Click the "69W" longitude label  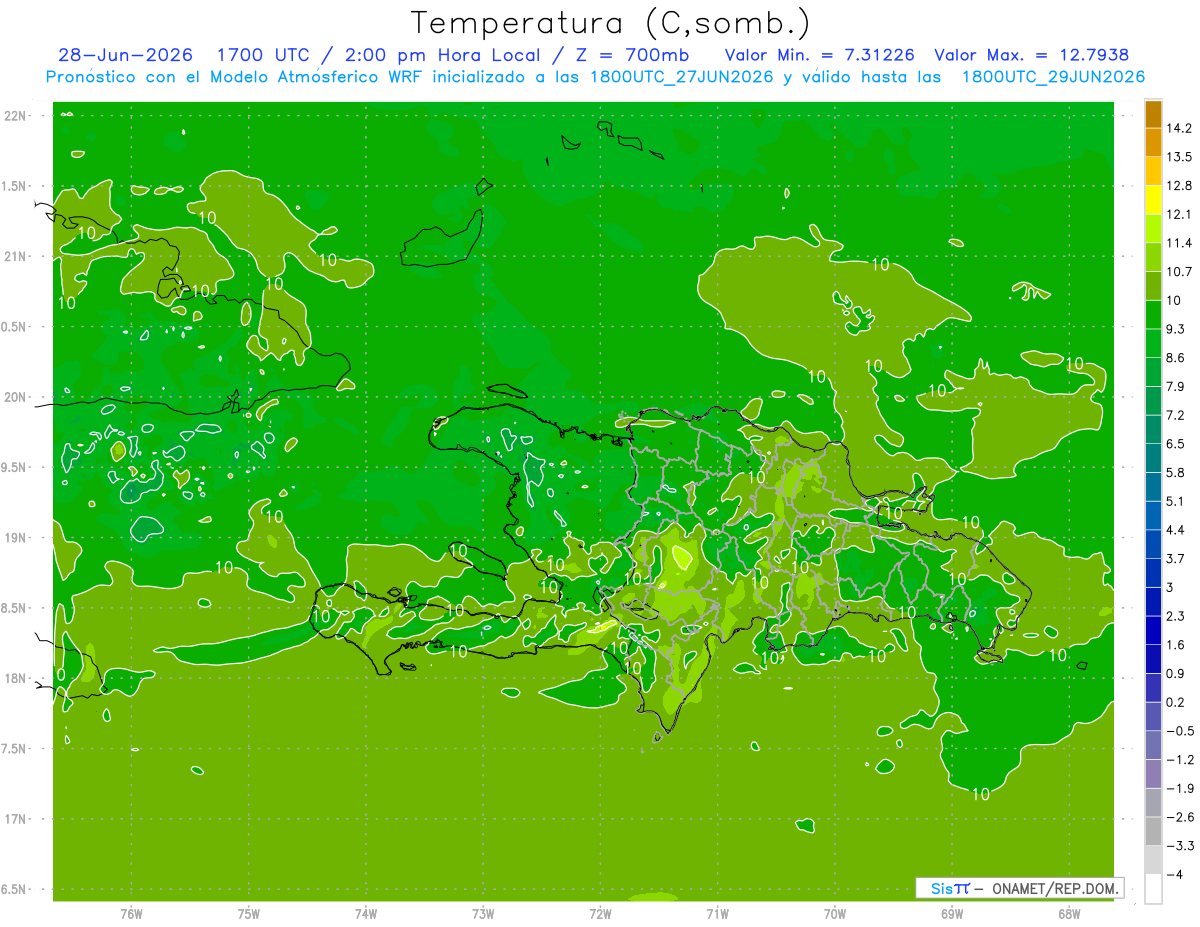(x=952, y=913)
